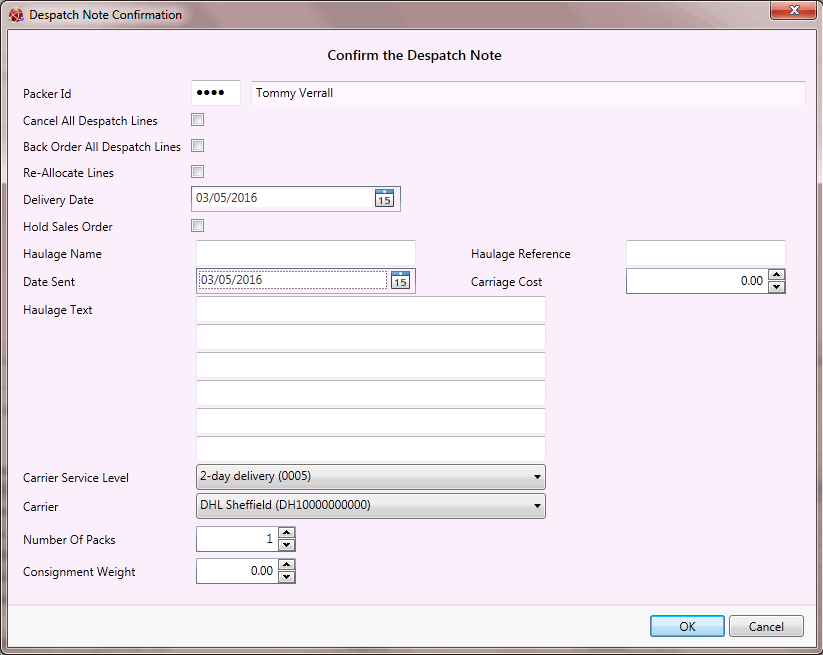The image size is (823, 655).
Task: Tick the Back Order All Despatch Lines checkbox
Action: click(x=197, y=146)
